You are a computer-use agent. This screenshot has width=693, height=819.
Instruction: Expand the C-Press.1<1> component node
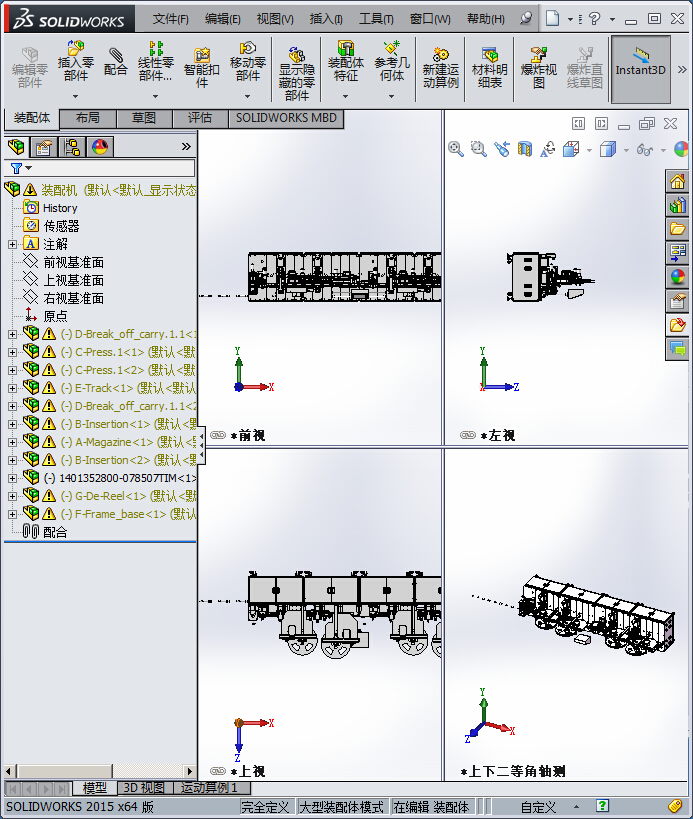(13, 353)
